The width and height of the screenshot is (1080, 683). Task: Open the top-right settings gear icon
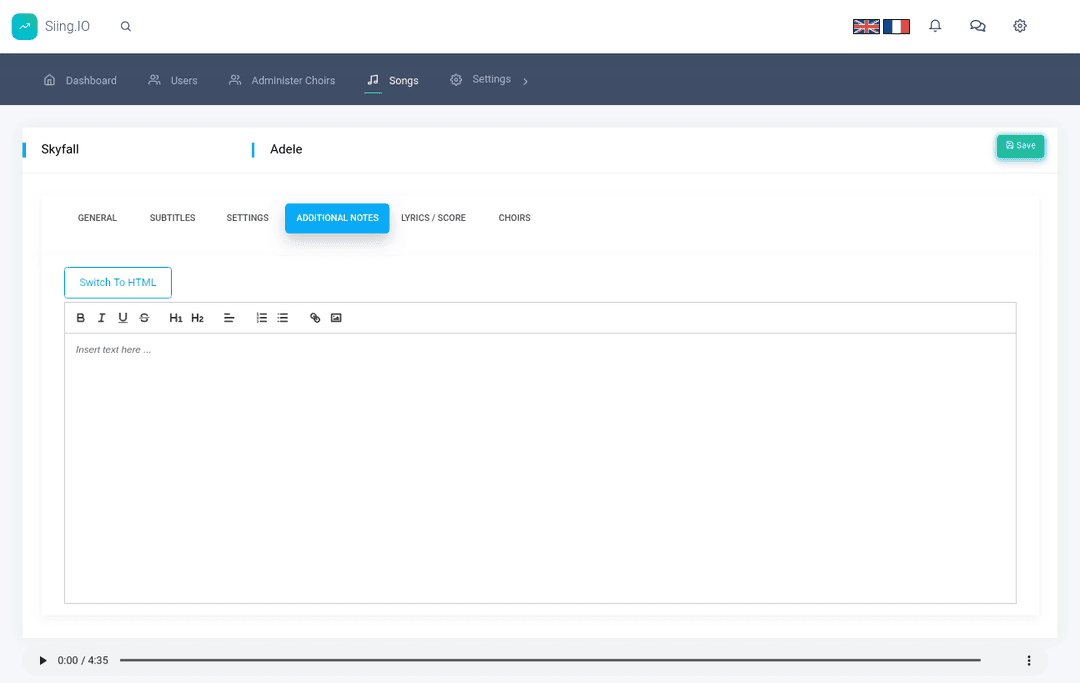pyautogui.click(x=1020, y=26)
